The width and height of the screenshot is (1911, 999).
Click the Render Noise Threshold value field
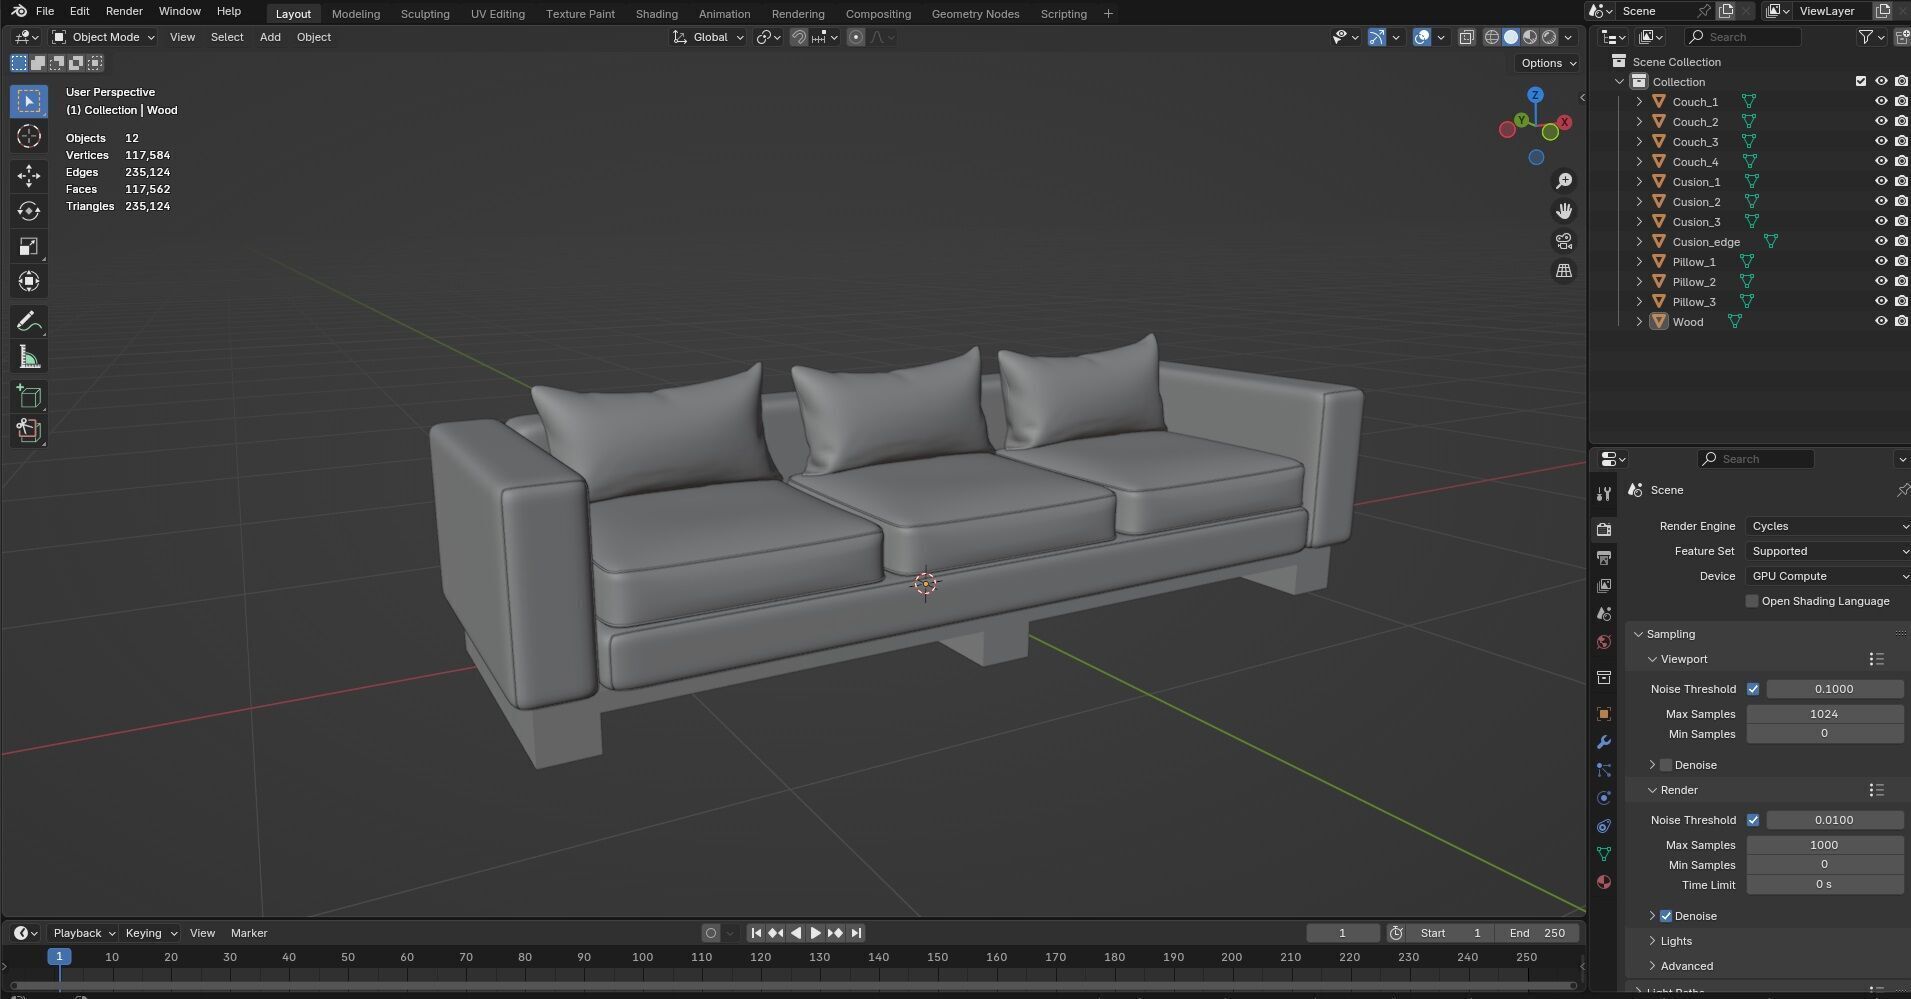click(x=1834, y=820)
